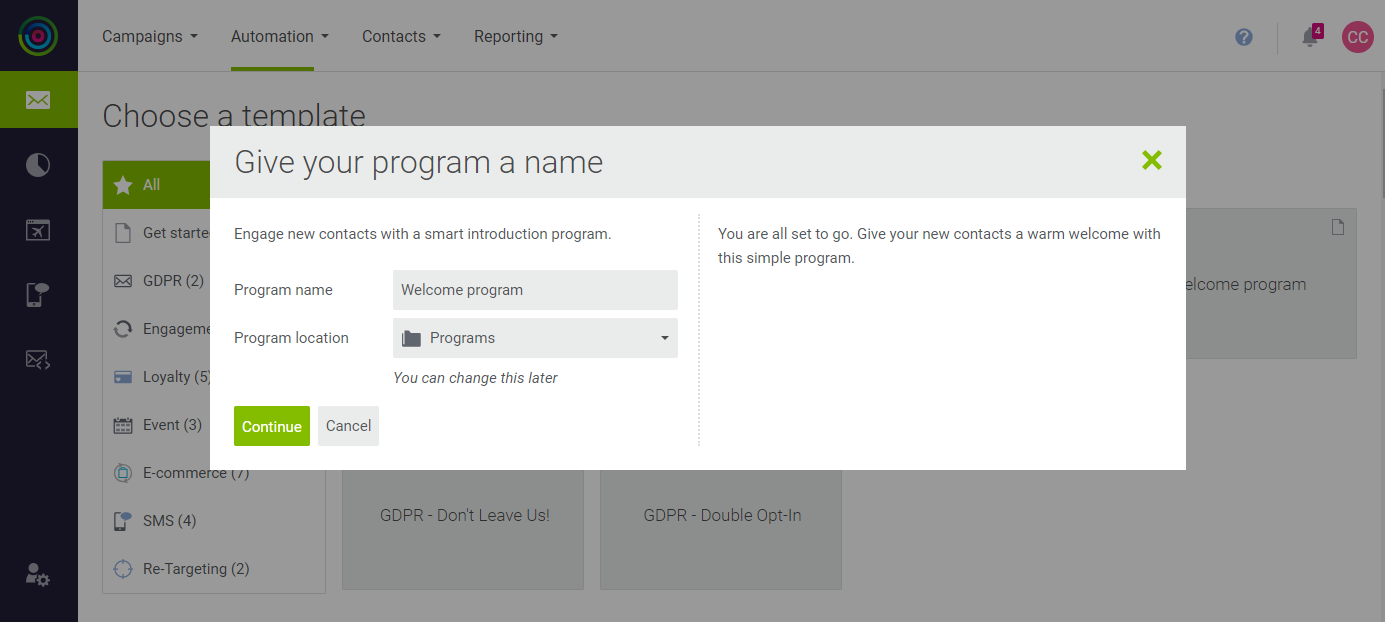Click the Cancel button
Viewport: 1385px width, 622px height.
click(x=348, y=426)
